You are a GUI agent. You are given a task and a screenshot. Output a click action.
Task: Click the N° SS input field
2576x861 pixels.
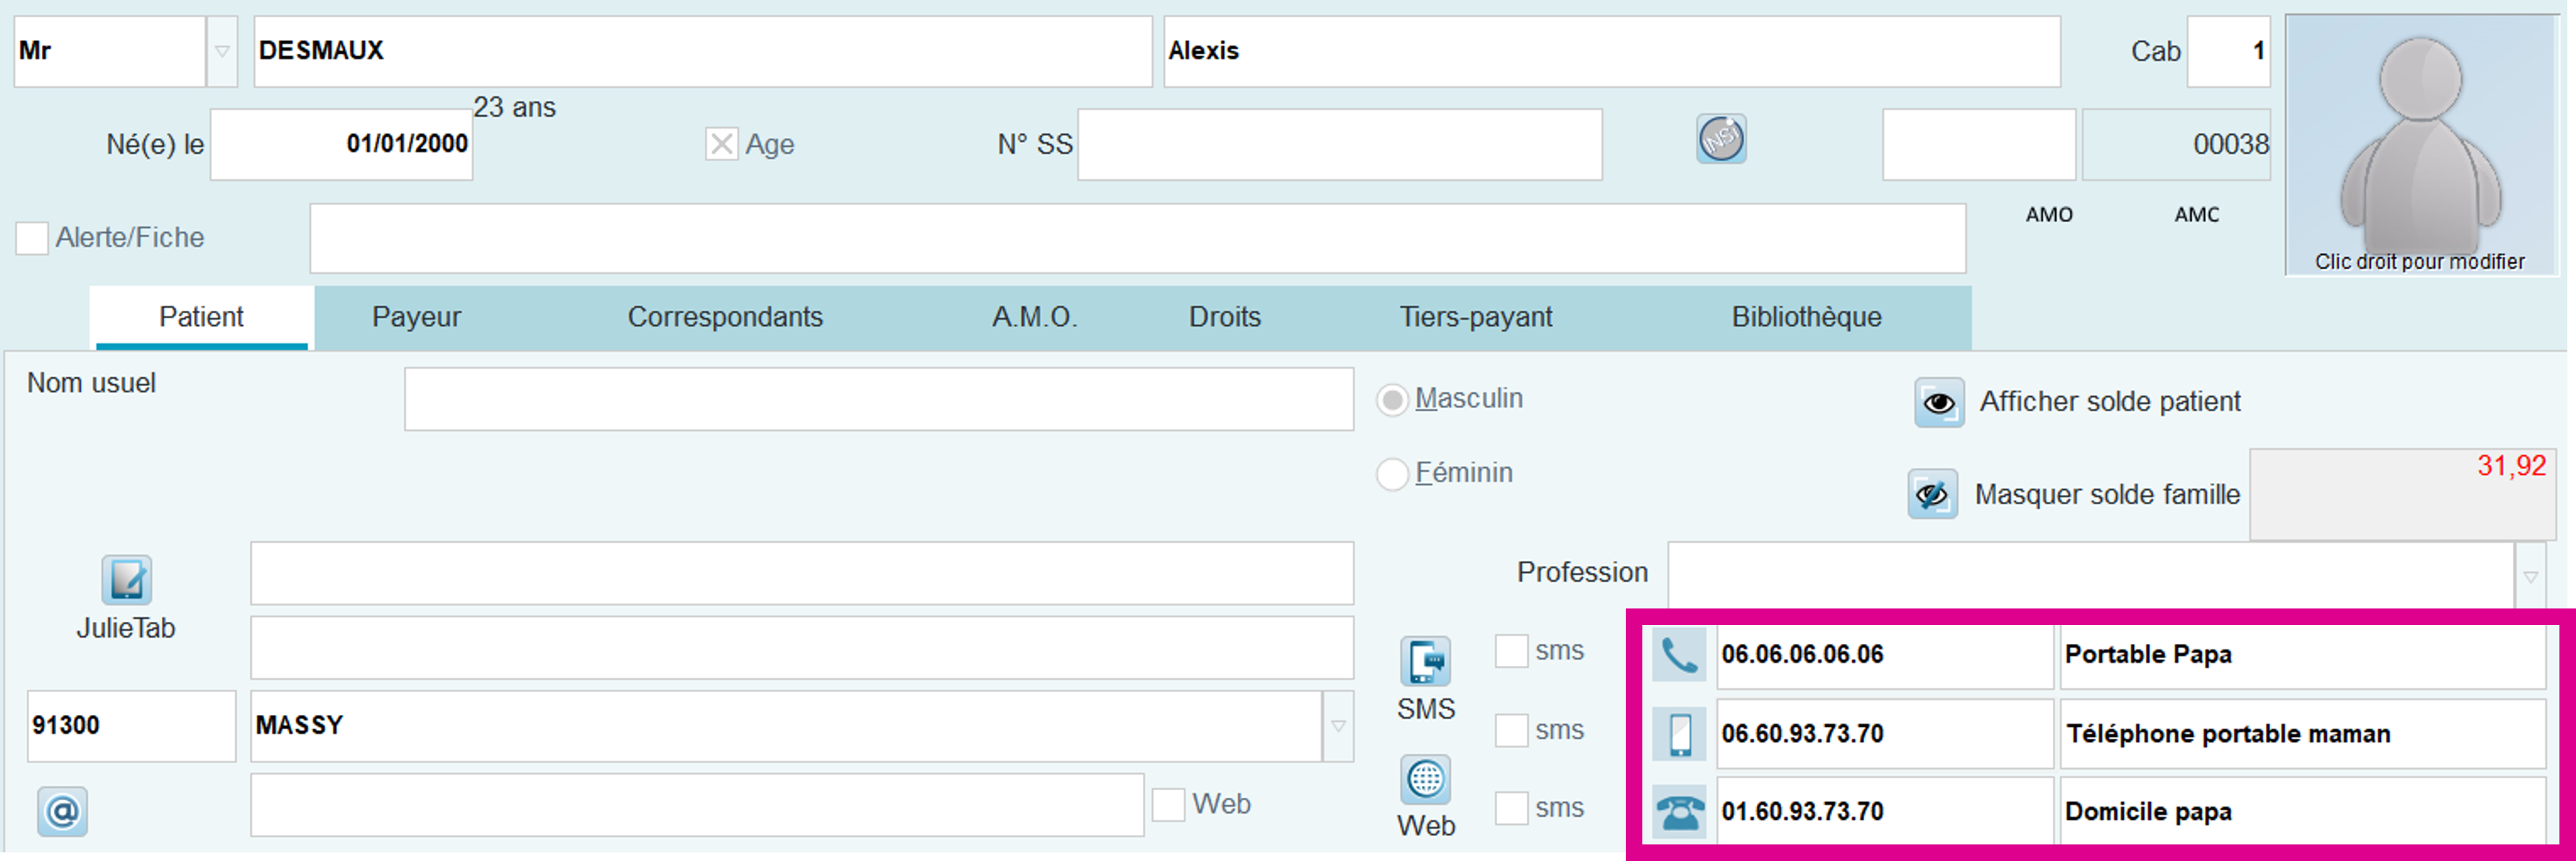pyautogui.click(x=1340, y=145)
